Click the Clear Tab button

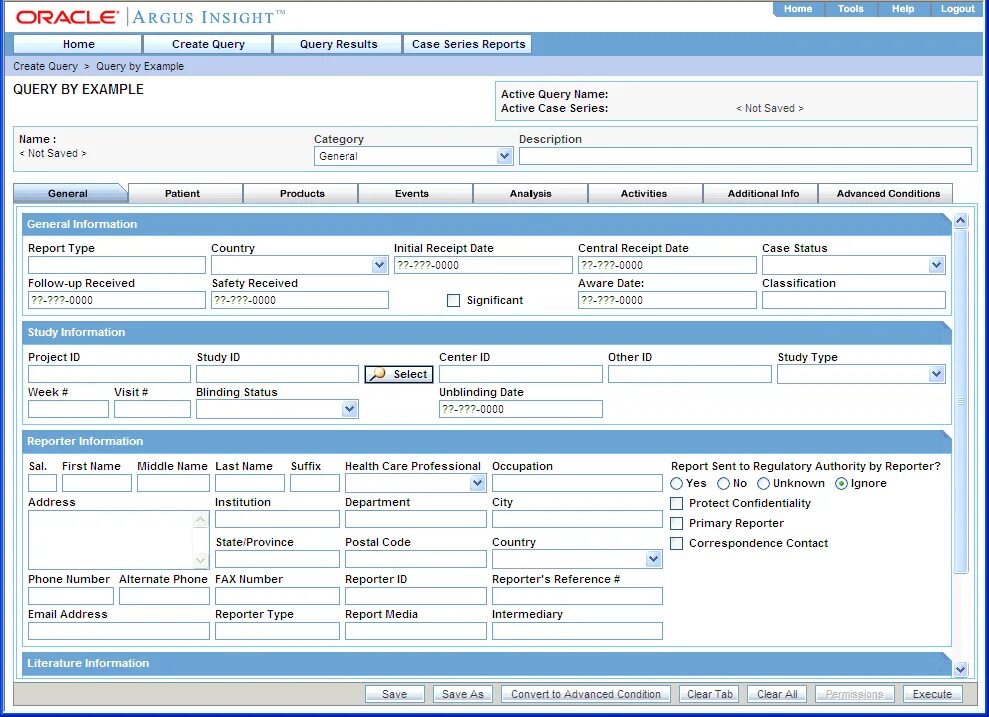click(710, 694)
